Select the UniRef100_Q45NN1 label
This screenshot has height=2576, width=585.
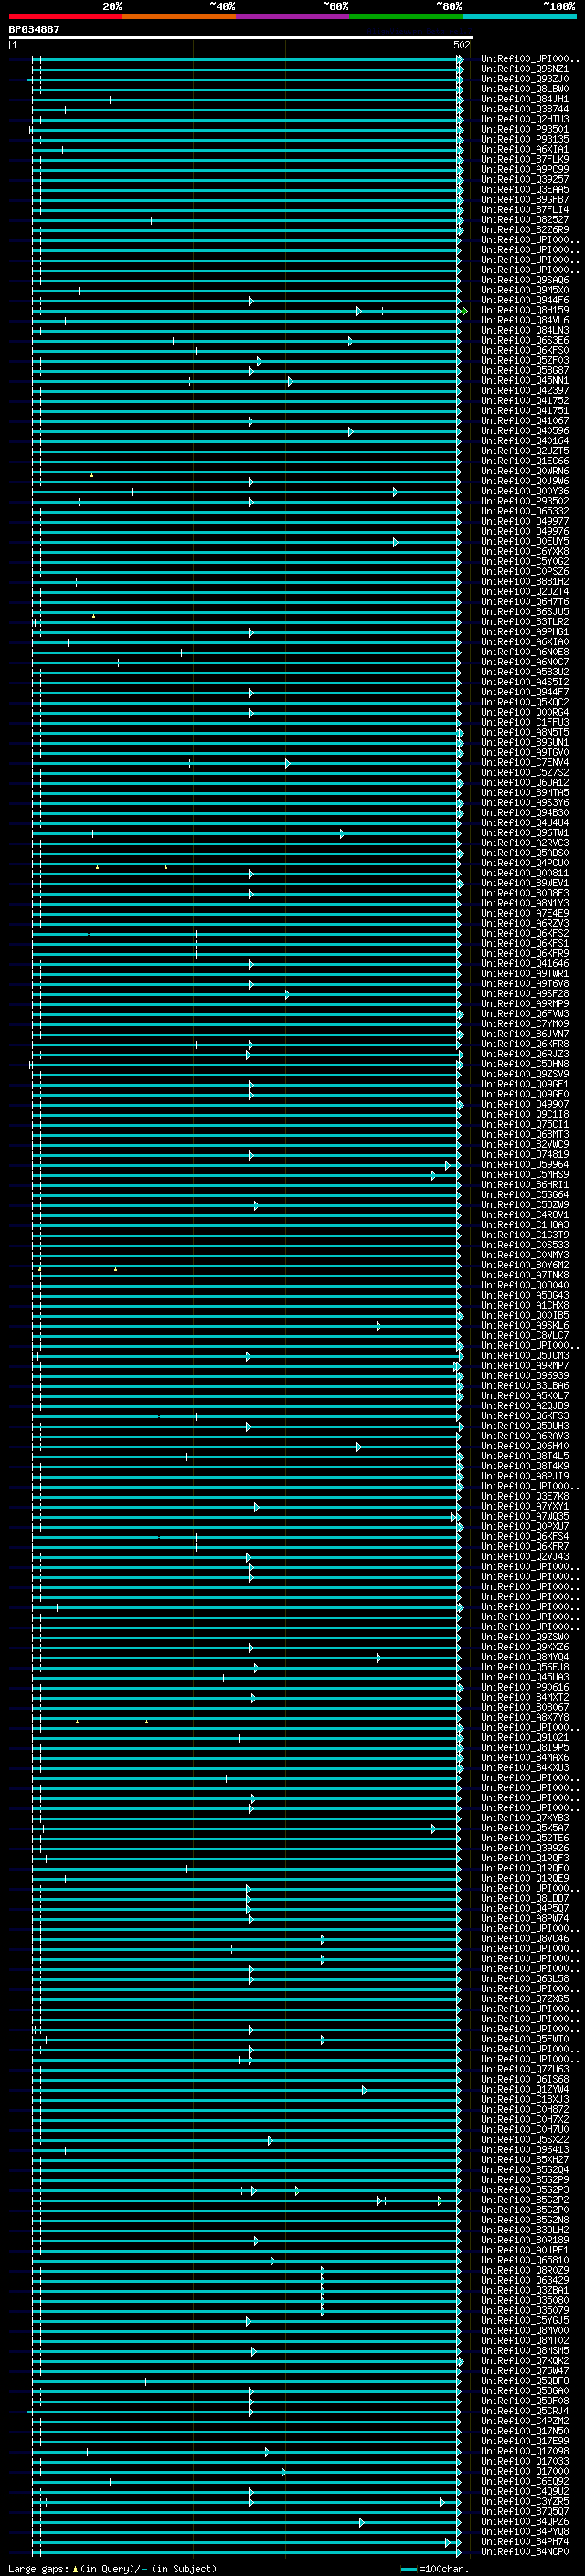[x=525, y=380]
